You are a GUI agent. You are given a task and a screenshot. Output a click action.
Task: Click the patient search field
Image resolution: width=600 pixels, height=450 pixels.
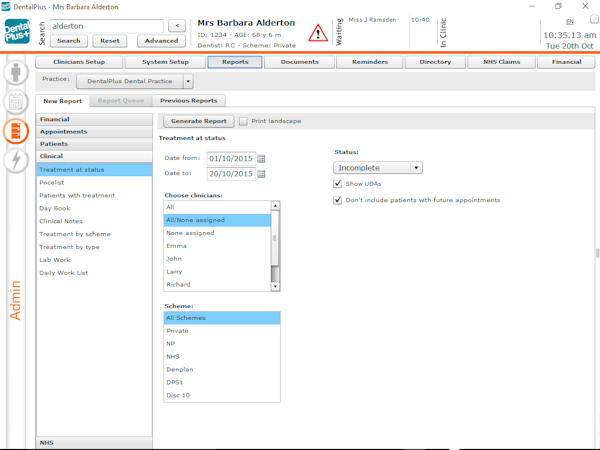tap(107, 26)
